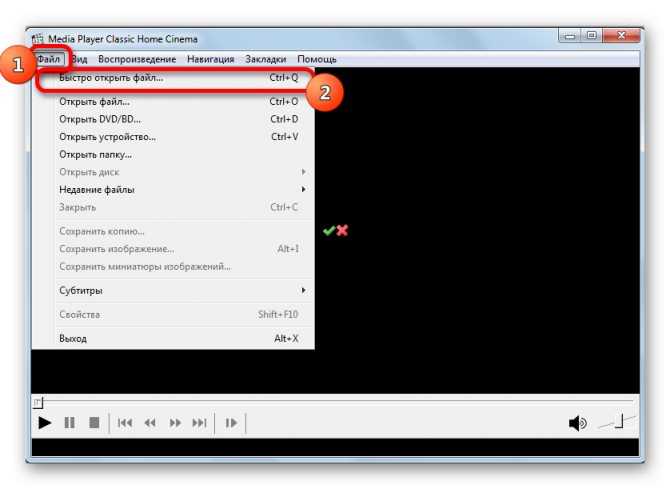670x489 pixels.
Task: Click the seek bar position thumb
Action: click(38, 402)
